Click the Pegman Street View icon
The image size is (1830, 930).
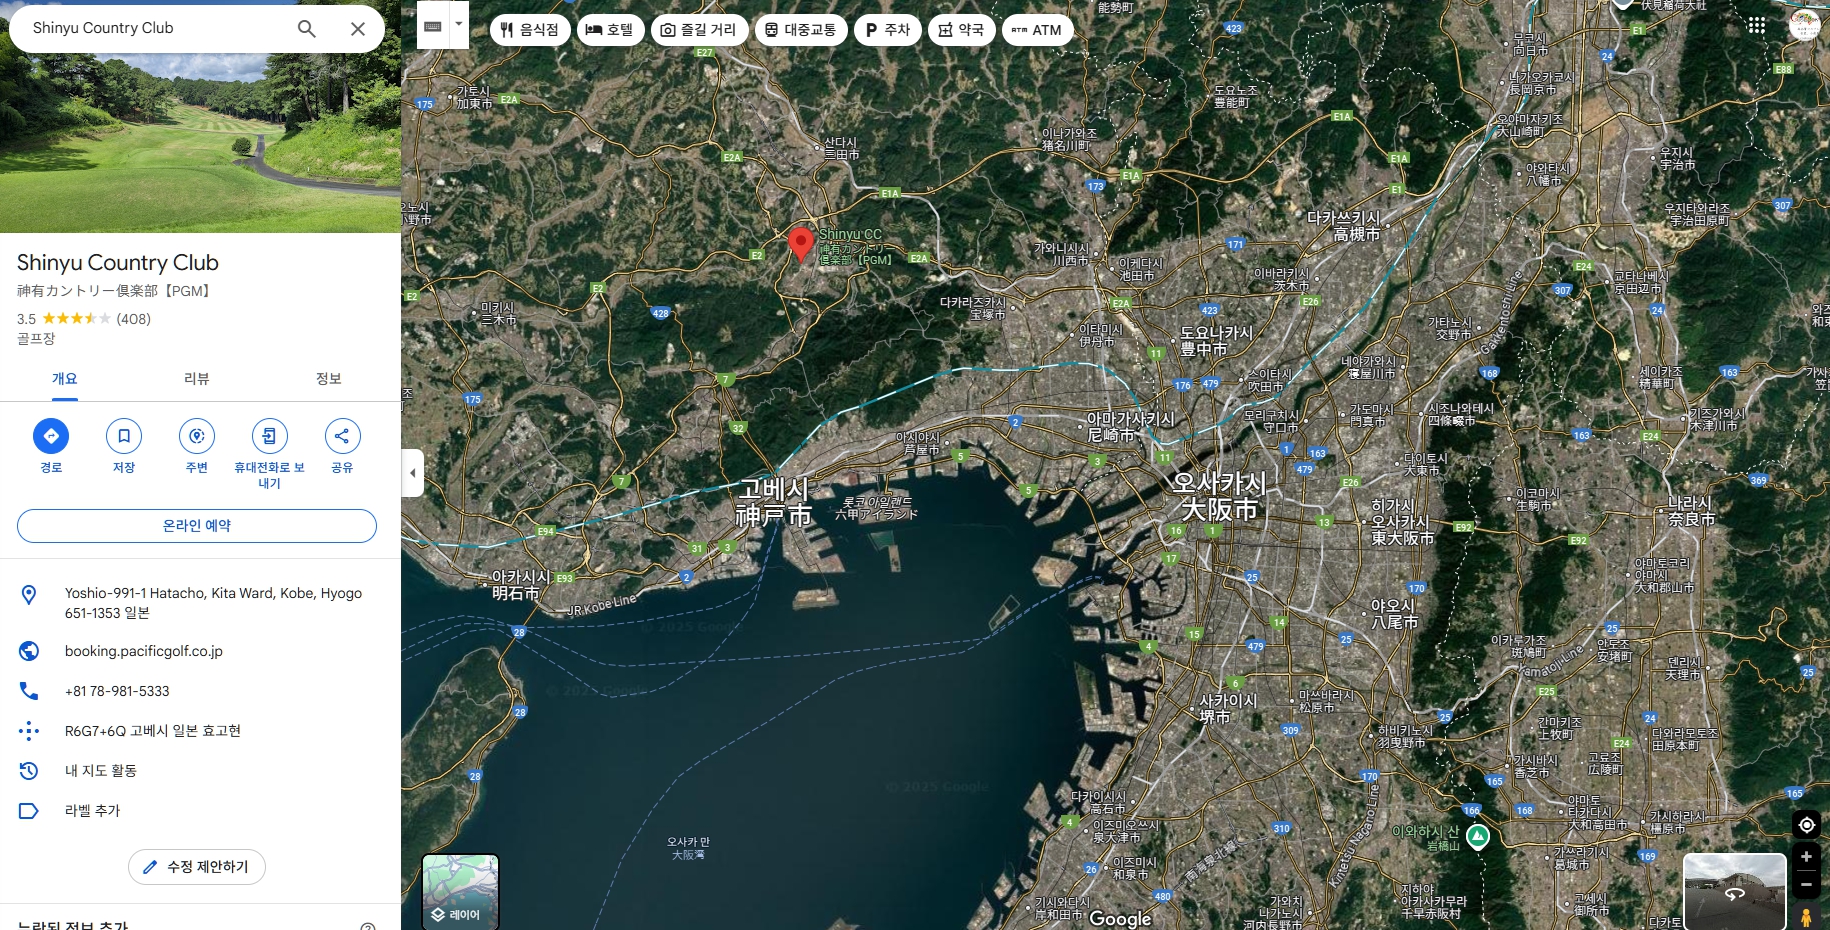[1806, 917]
